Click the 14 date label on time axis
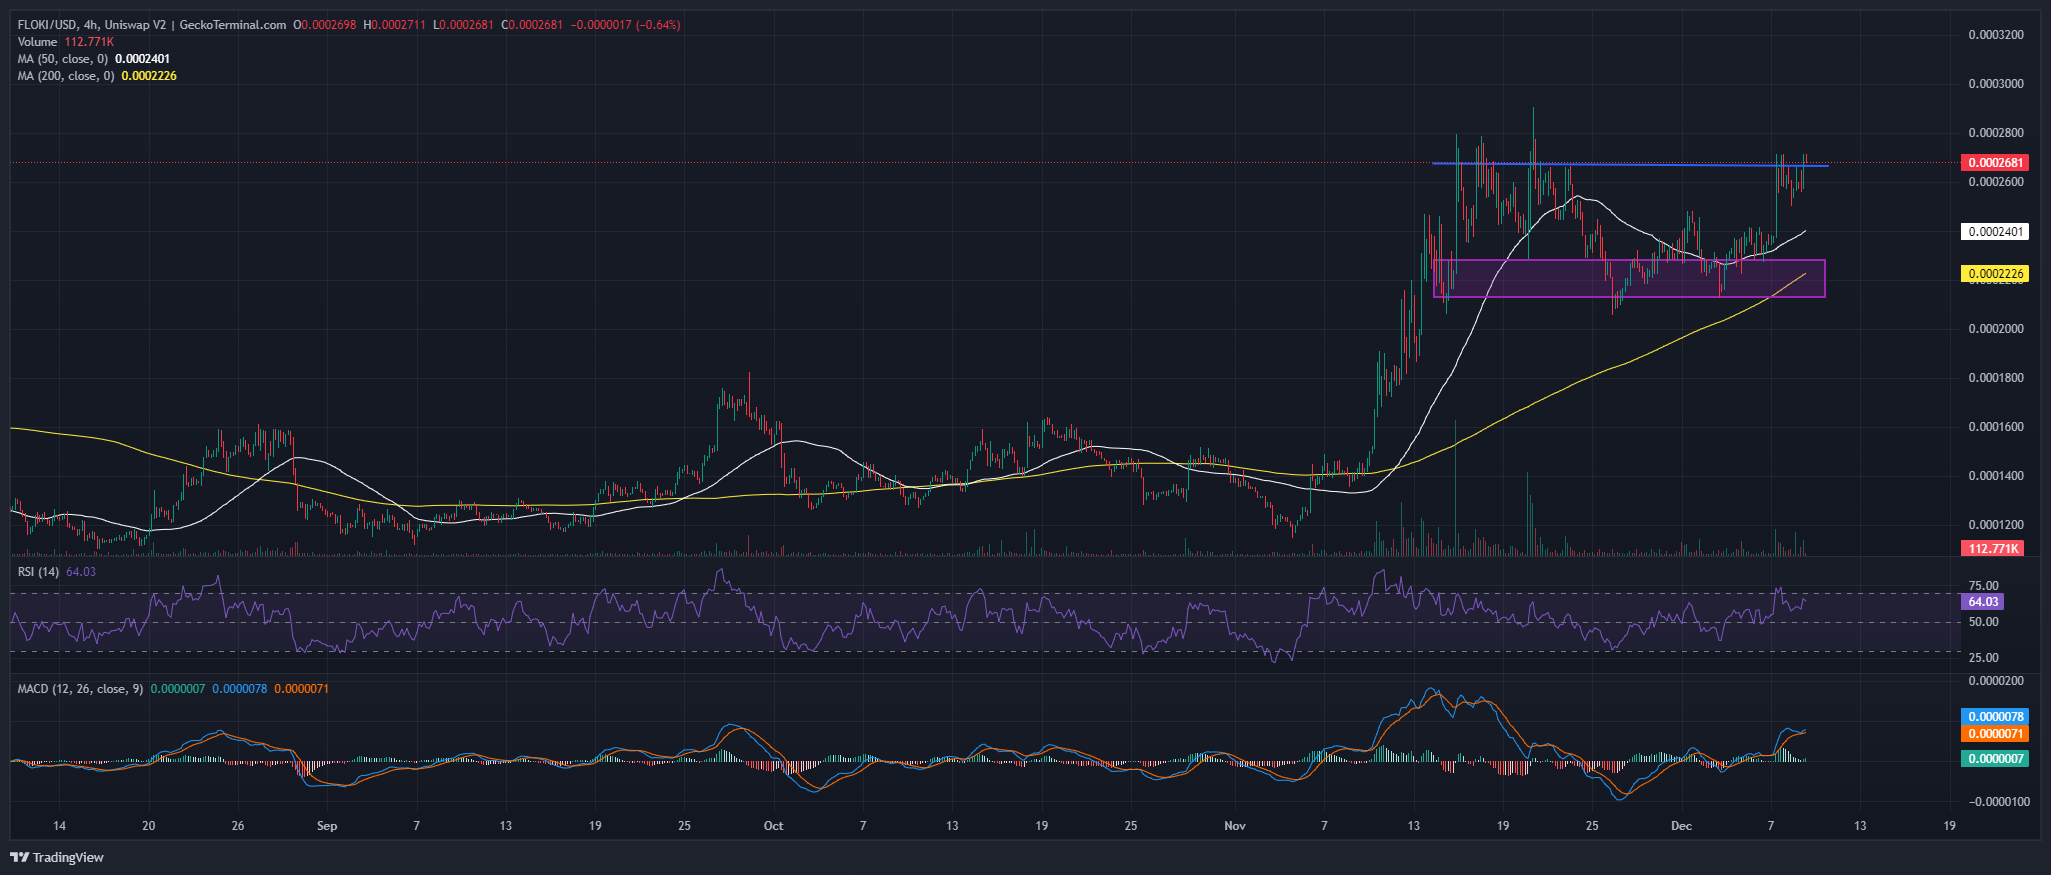 click(59, 826)
